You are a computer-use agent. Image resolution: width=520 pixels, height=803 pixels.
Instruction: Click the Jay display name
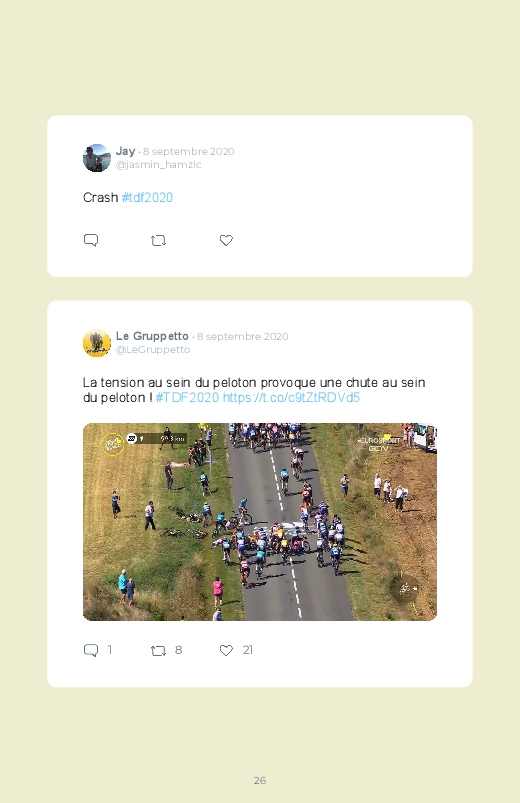coord(126,151)
